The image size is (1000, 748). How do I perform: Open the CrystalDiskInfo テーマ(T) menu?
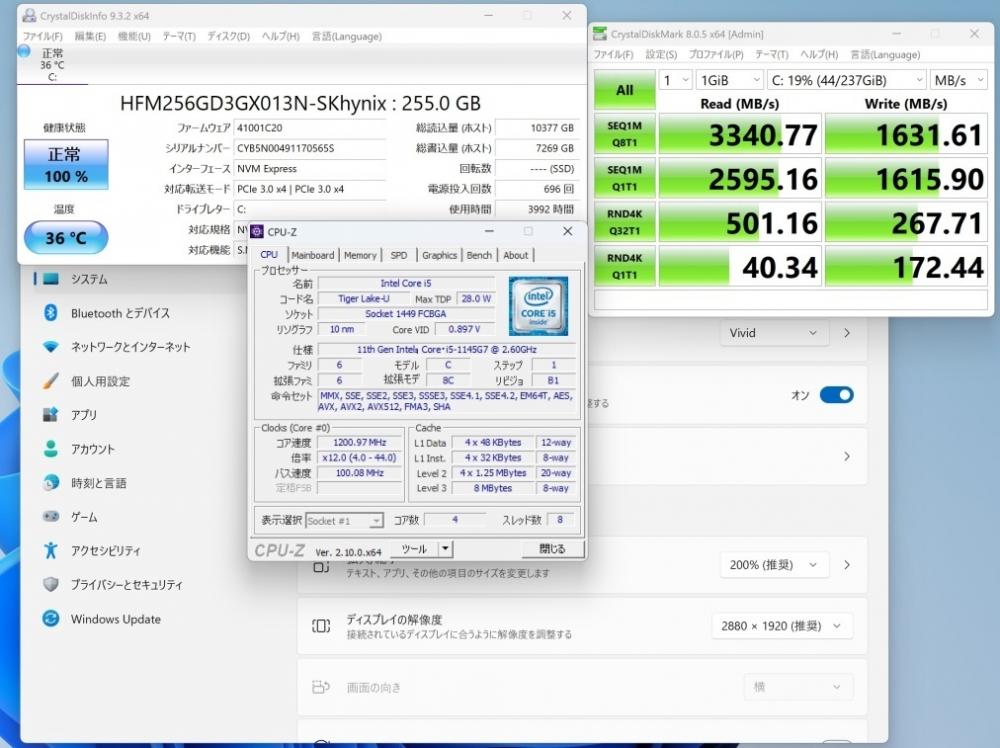179,36
